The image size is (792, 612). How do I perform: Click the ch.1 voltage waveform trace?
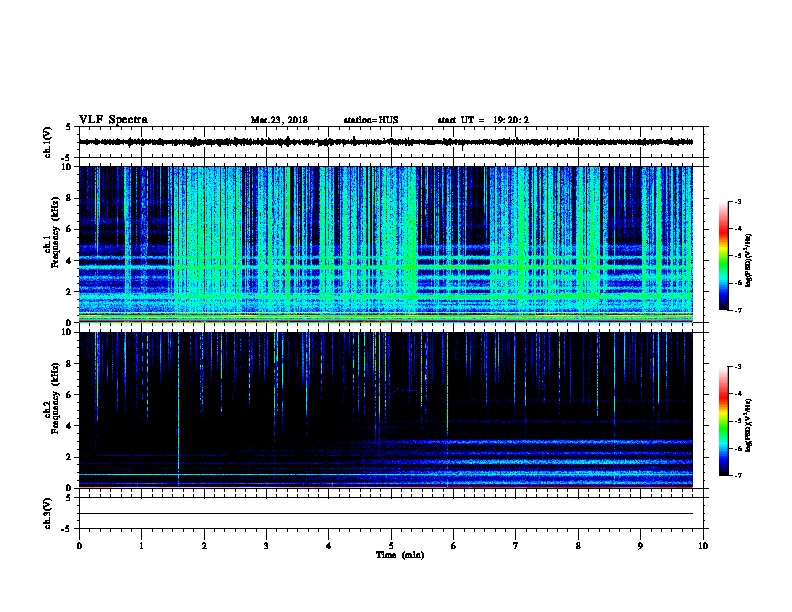click(x=386, y=142)
